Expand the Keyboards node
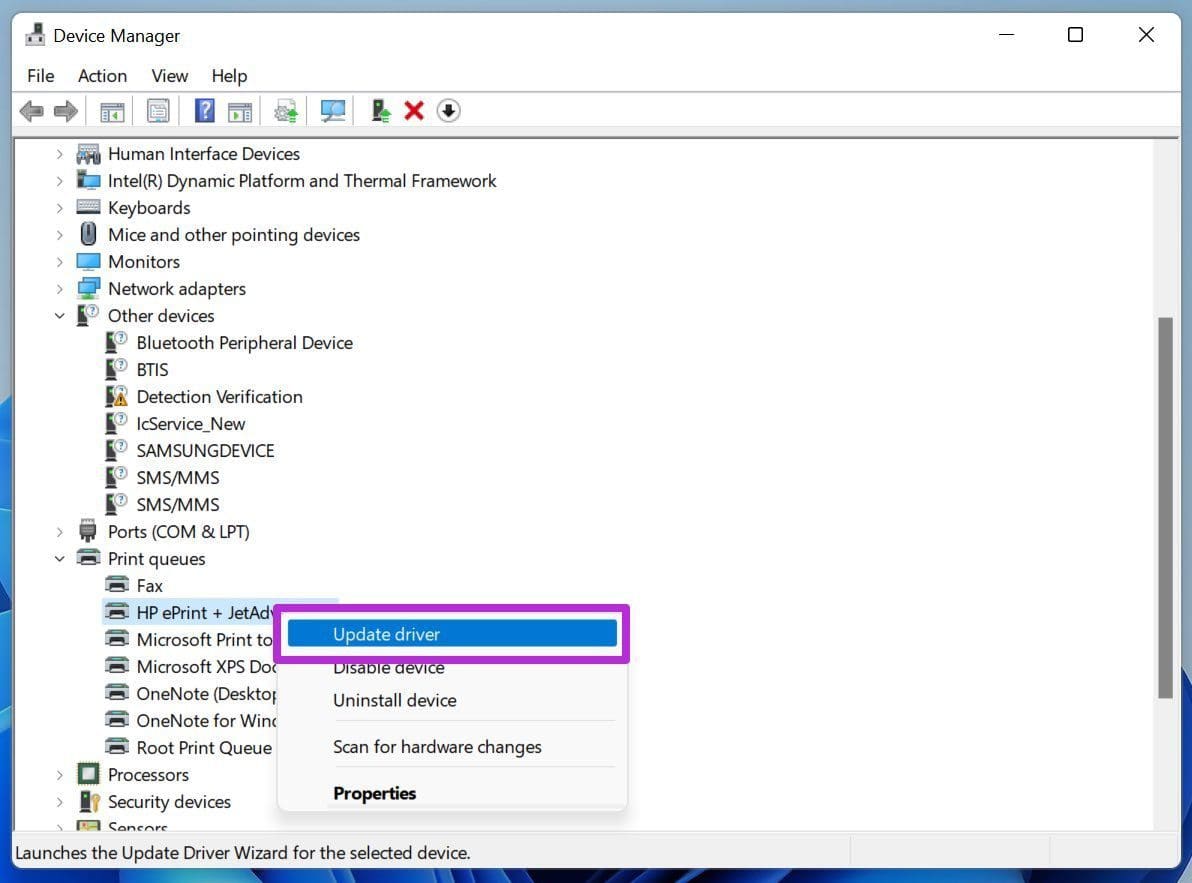 [x=59, y=207]
